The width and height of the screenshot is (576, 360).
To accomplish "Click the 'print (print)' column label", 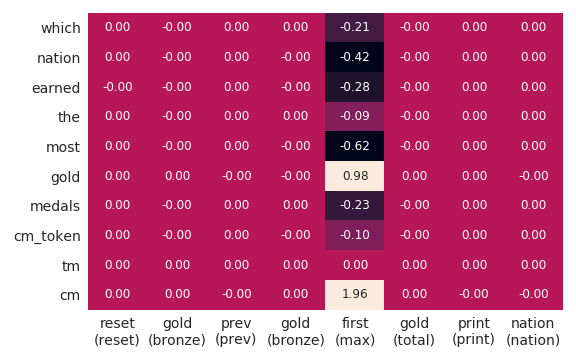I will point(474,331).
